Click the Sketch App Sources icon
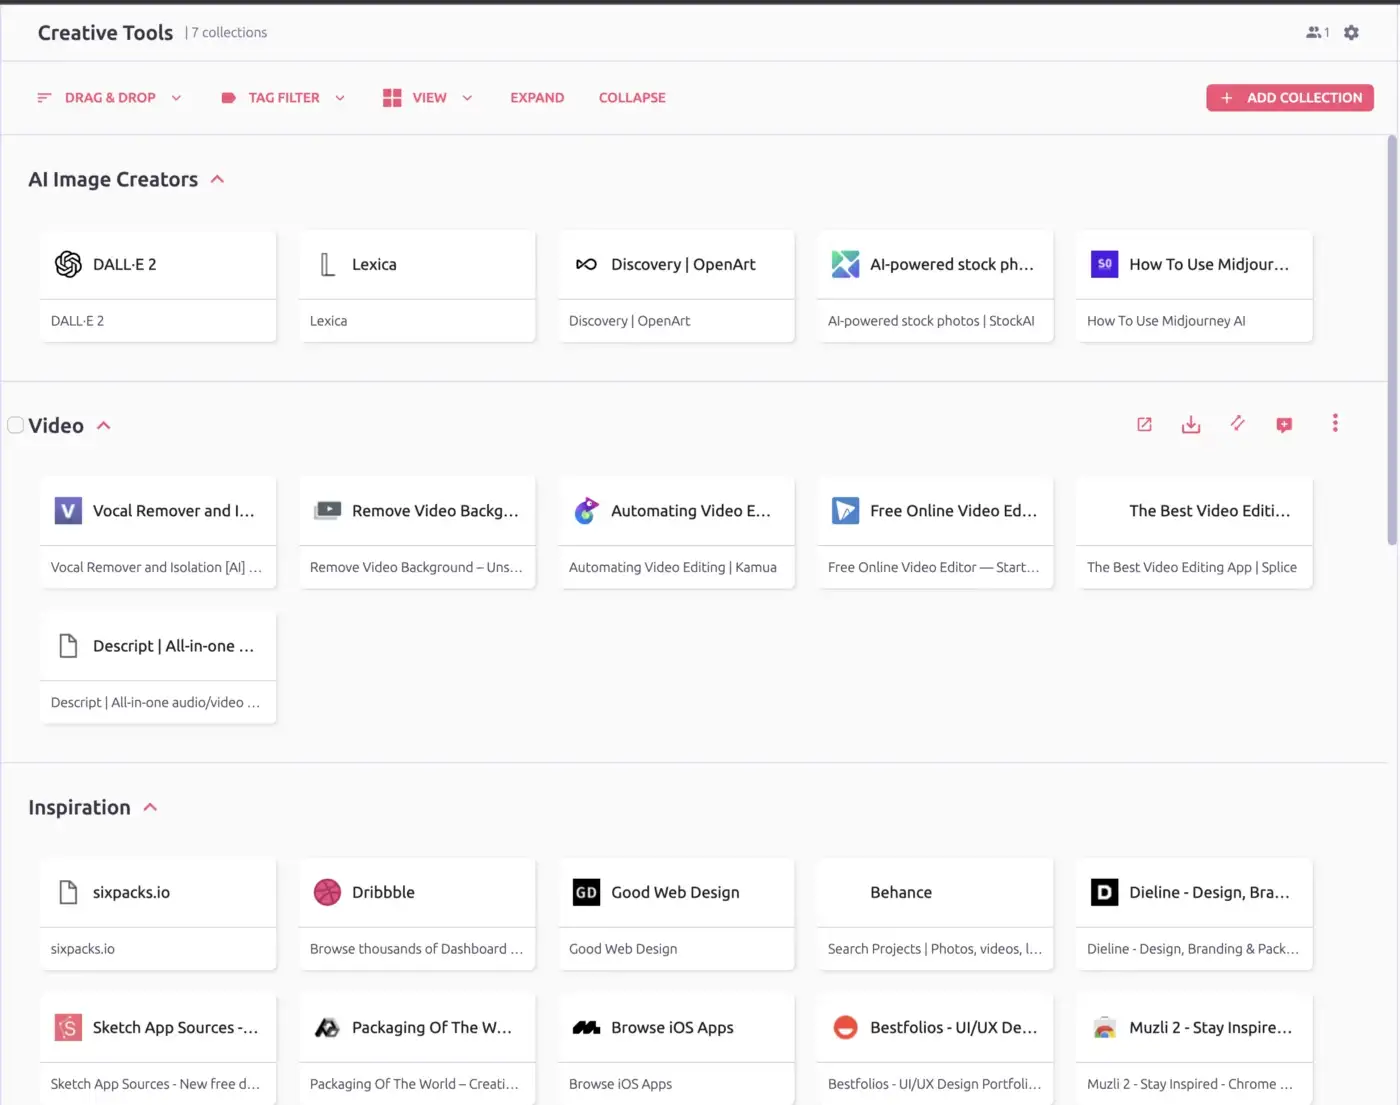The image size is (1400, 1105). [x=68, y=1027]
